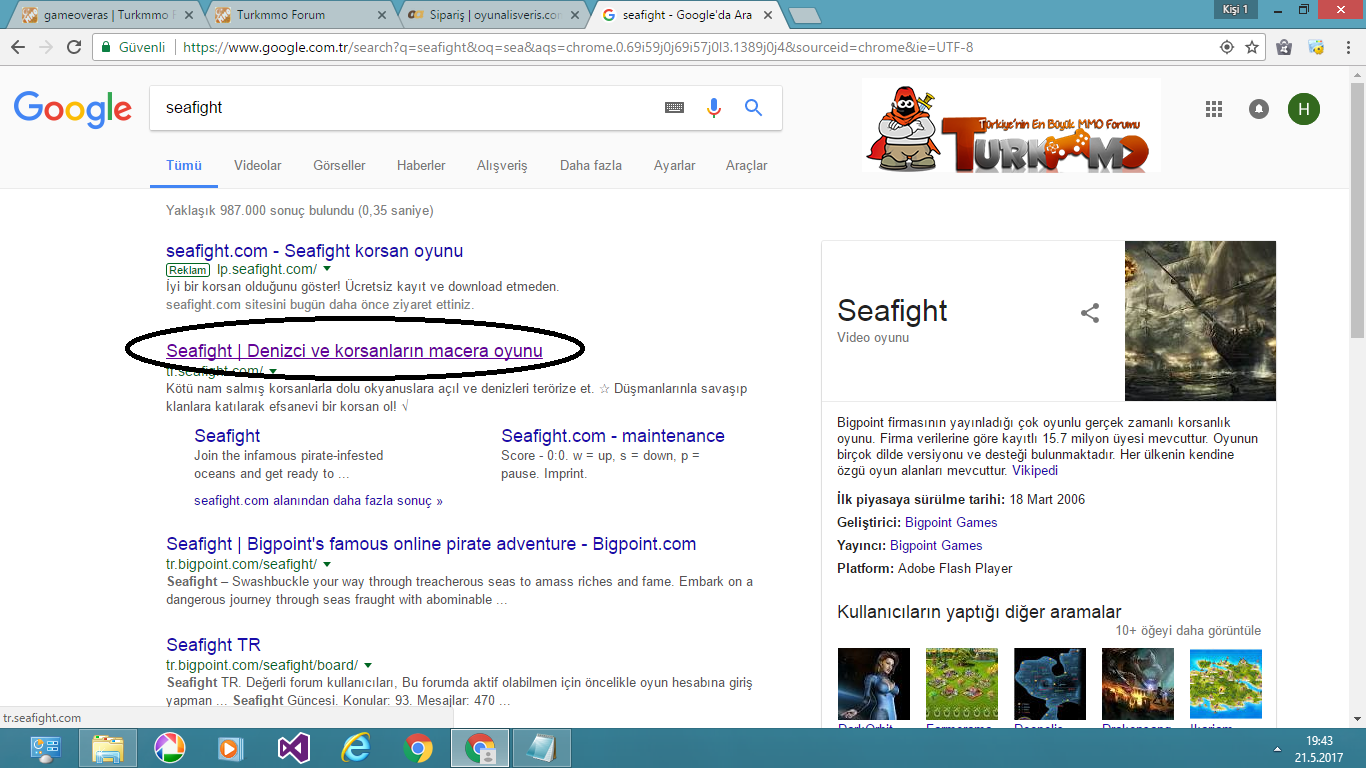Go back to the previous page
This screenshot has height=768, width=1366.
pos(18,47)
